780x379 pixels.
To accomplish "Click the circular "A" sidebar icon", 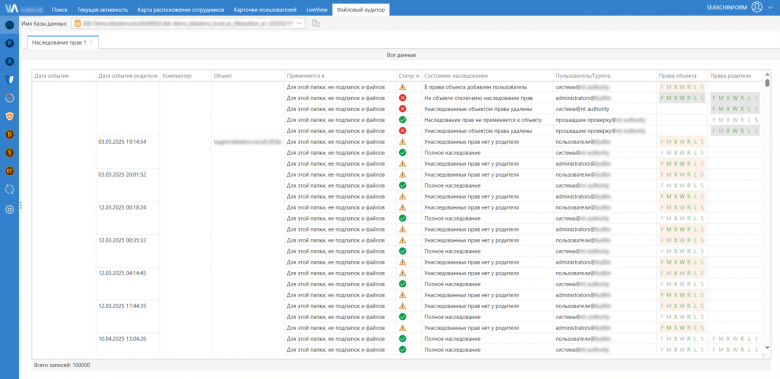I will point(9,62).
